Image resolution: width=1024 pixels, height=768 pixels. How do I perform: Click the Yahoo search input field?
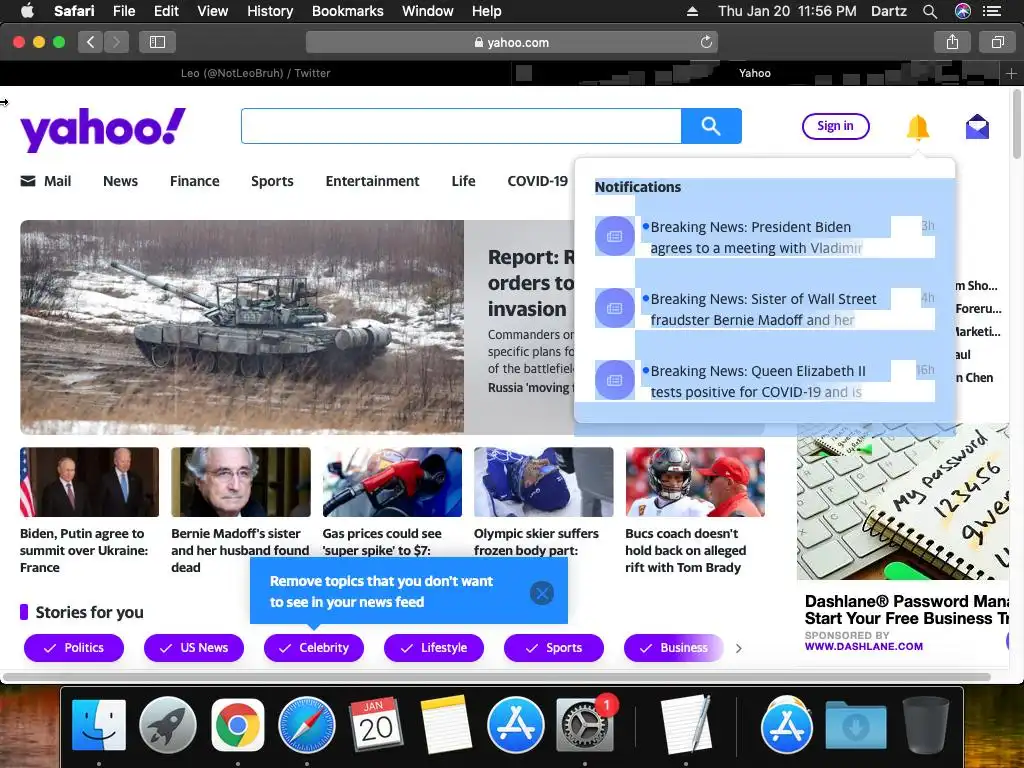click(x=461, y=126)
